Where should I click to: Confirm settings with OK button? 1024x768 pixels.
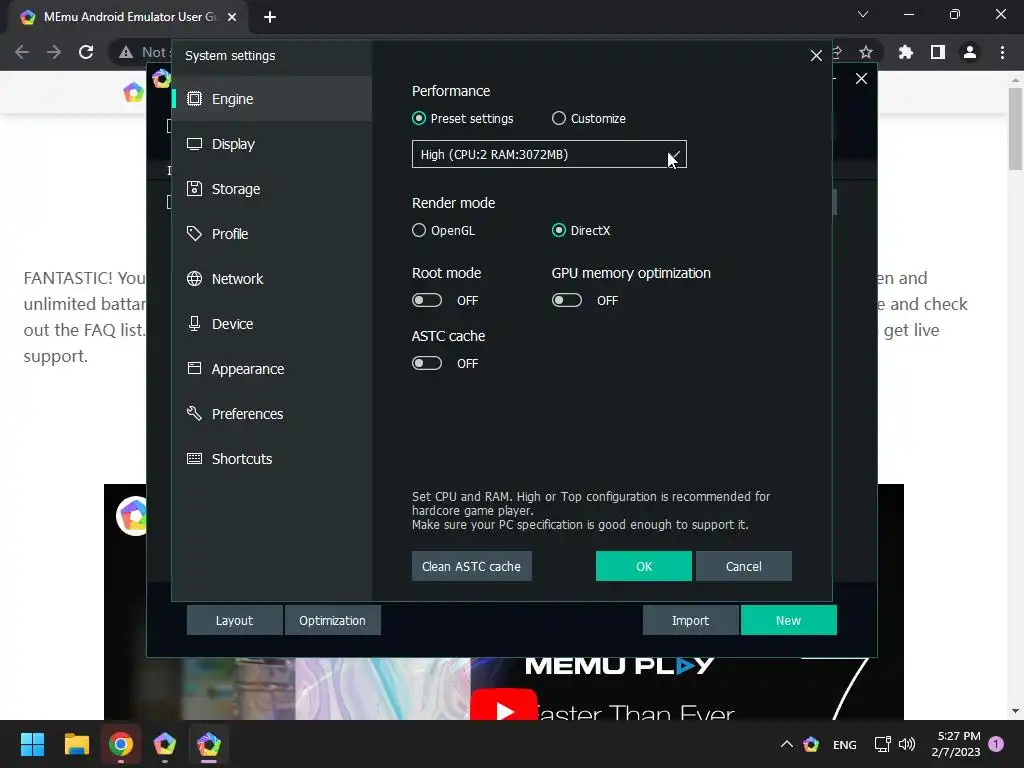click(644, 566)
